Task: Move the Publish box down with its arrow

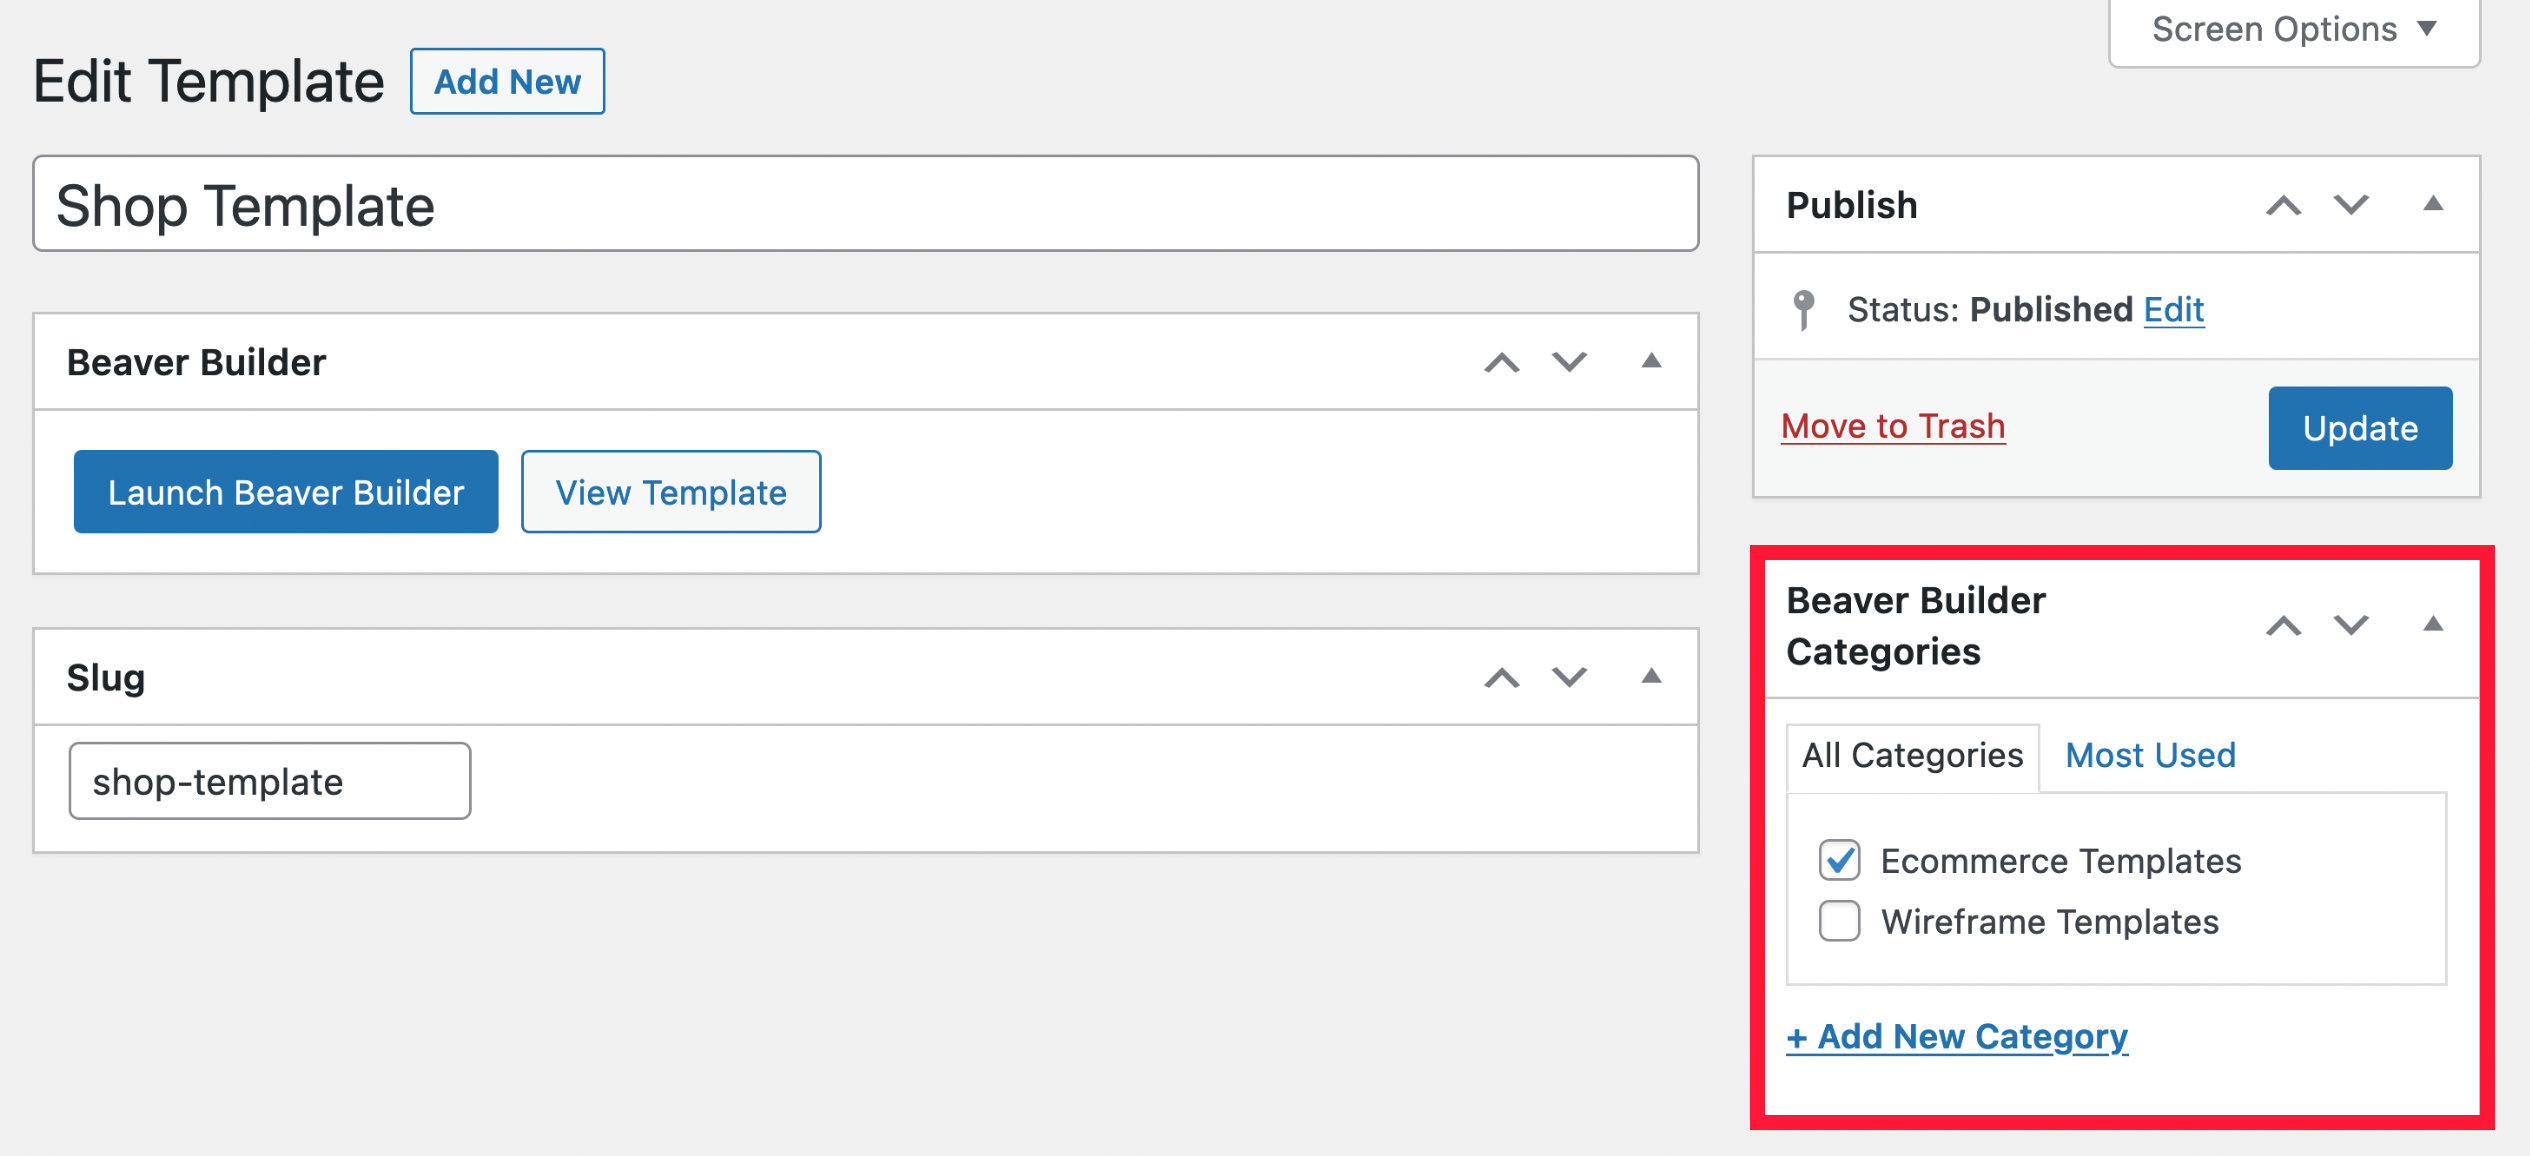Action: (x=2350, y=204)
